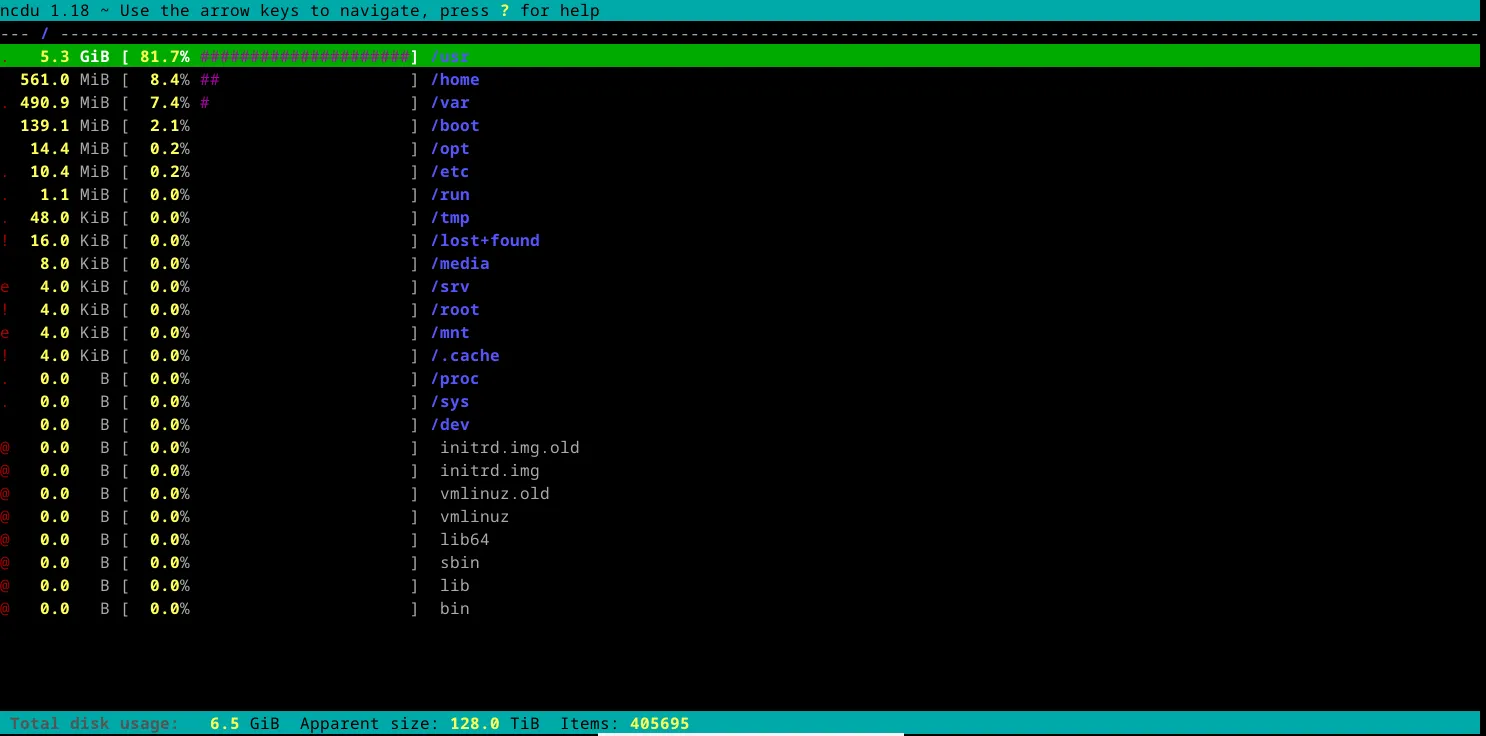Select the /boot directory entry
This screenshot has width=1486, height=736.
(x=455, y=126)
